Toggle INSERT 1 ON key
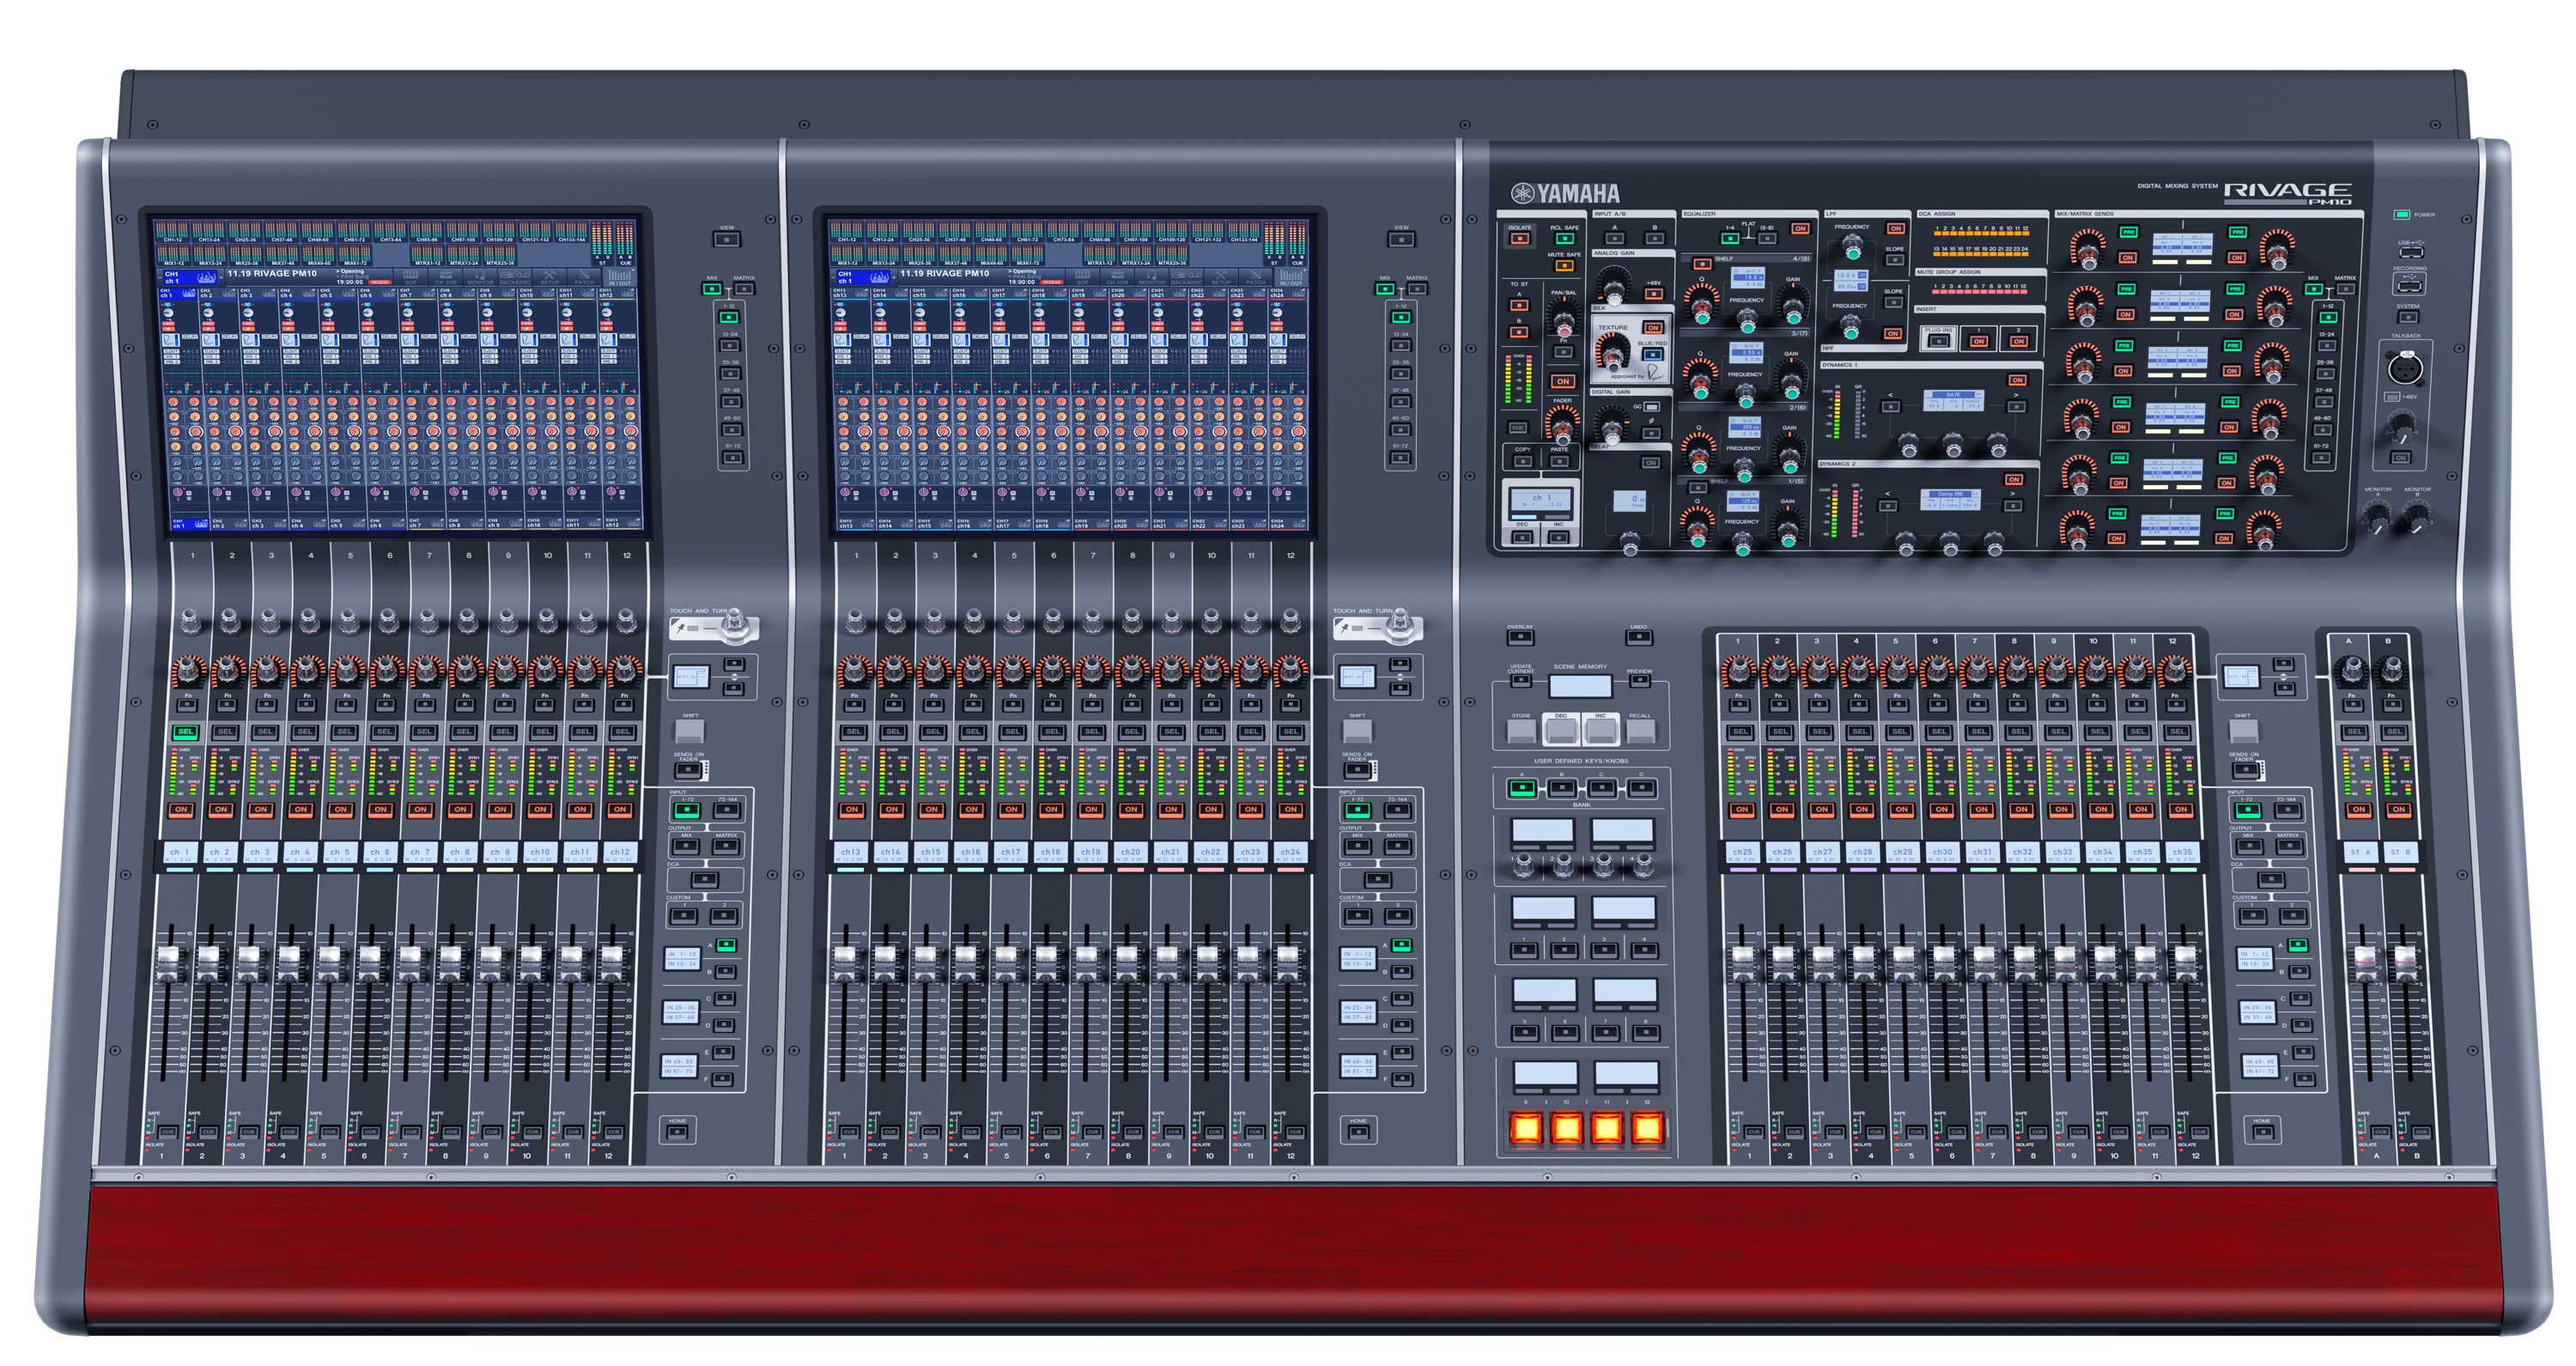The height and width of the screenshot is (1366, 2576). pos(1979,342)
